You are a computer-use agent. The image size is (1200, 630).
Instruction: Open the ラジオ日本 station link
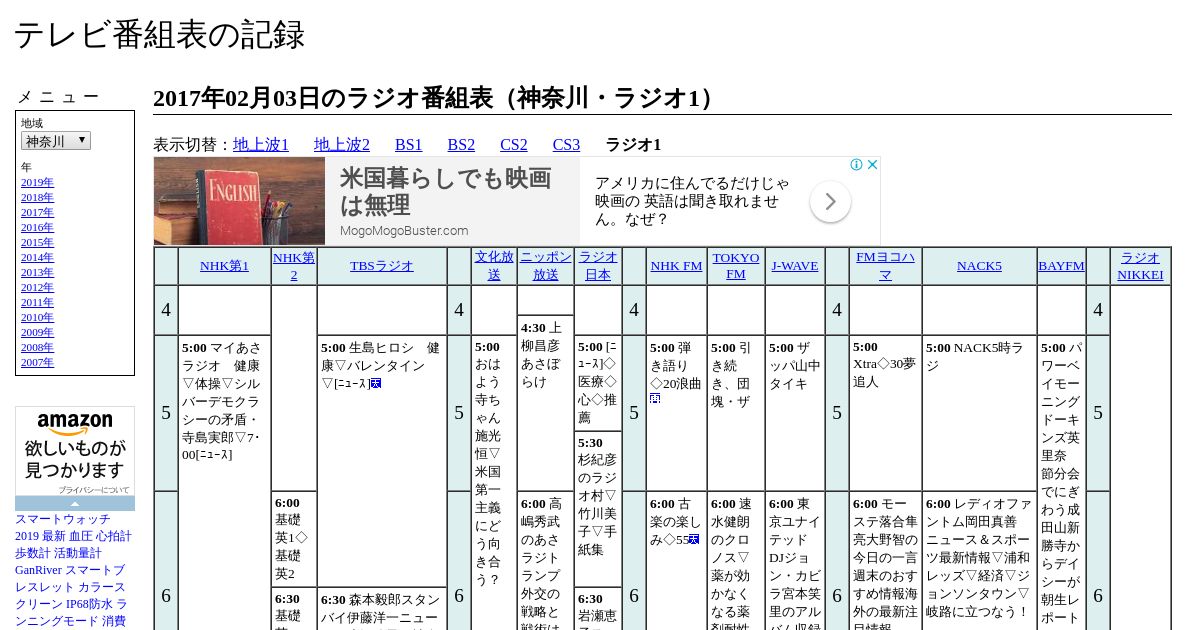pos(598,266)
